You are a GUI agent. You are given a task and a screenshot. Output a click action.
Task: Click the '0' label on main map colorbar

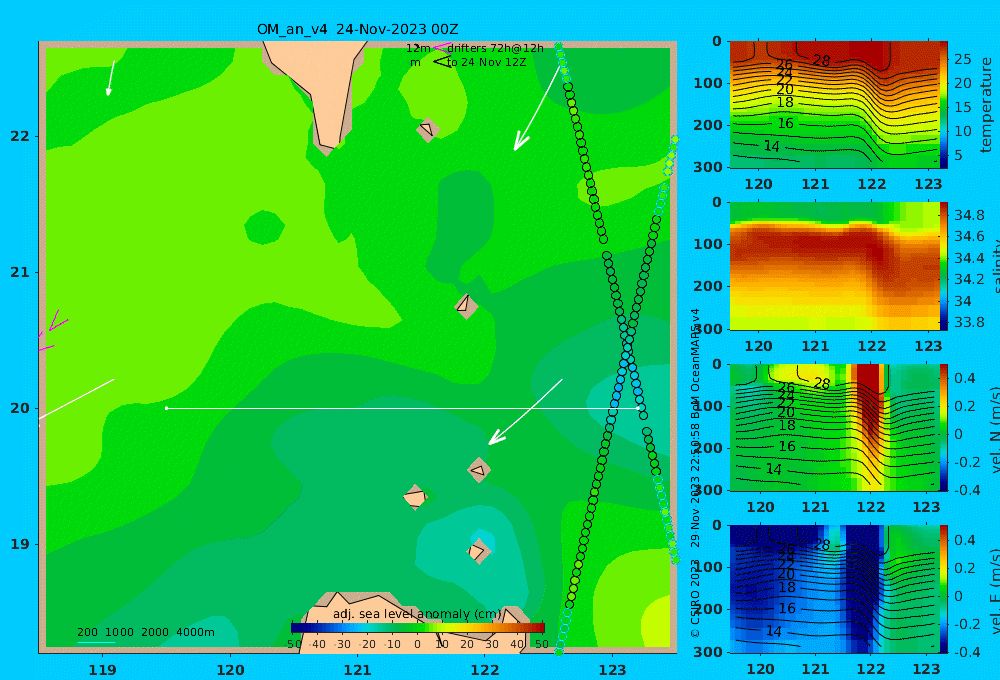coord(417,644)
